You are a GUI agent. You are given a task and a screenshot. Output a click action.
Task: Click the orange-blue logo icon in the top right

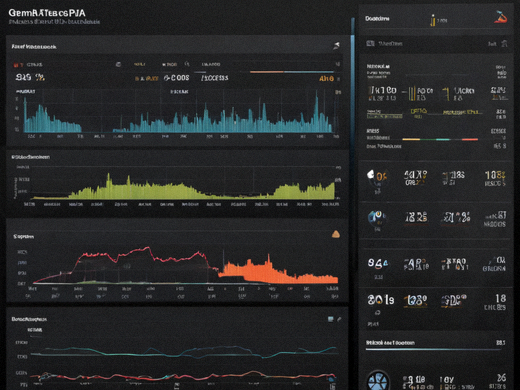tap(500, 17)
